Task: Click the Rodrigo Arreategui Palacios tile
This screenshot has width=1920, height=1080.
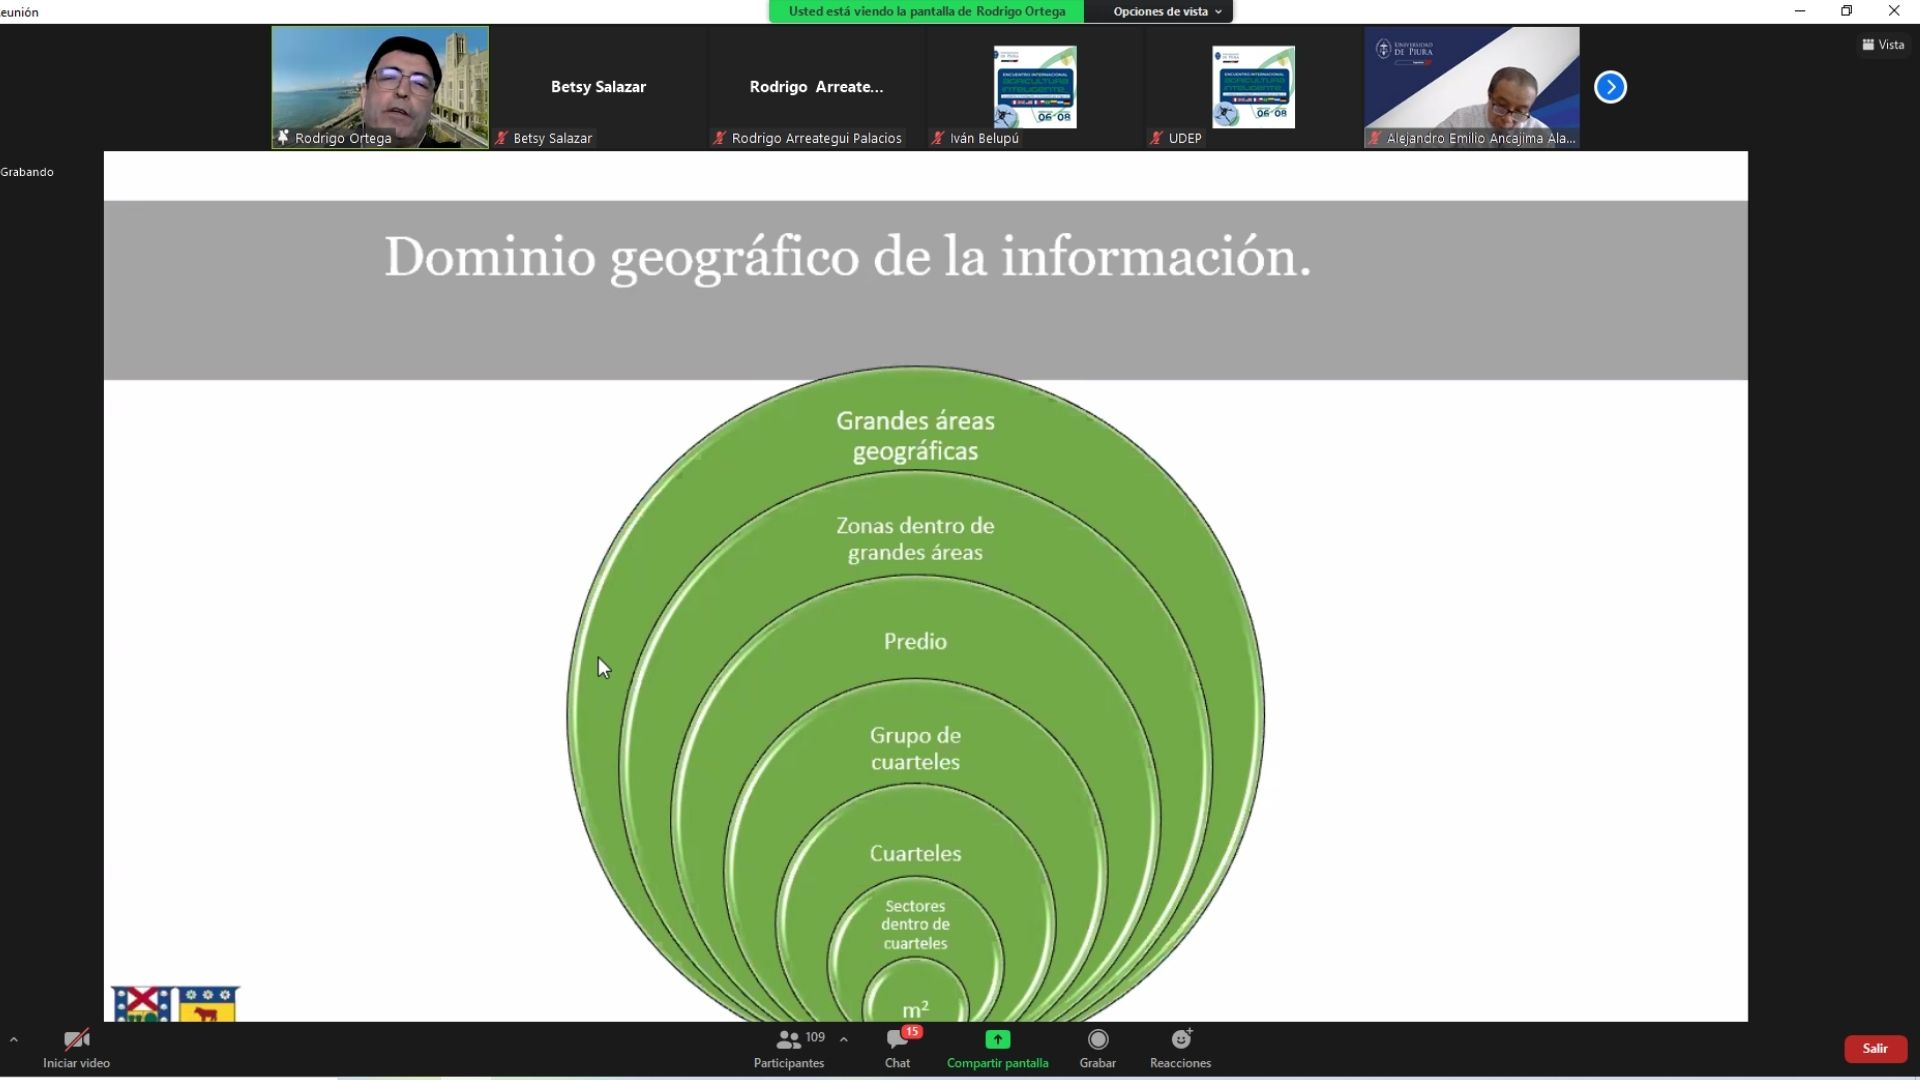Action: (x=816, y=87)
